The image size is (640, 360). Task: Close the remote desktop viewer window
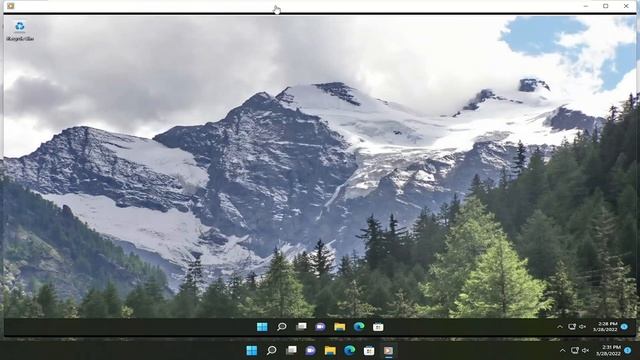pyautogui.click(x=626, y=6)
